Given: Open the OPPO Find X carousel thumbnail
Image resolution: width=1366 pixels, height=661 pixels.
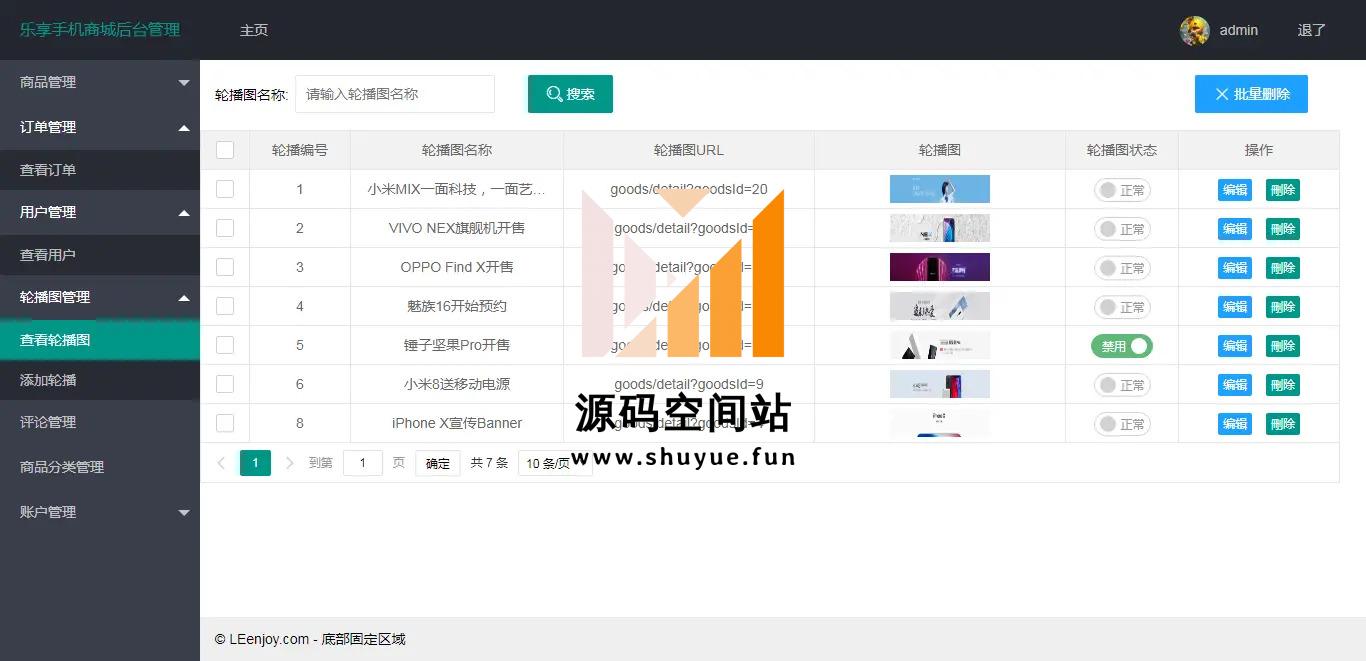Looking at the screenshot, I should point(940,267).
